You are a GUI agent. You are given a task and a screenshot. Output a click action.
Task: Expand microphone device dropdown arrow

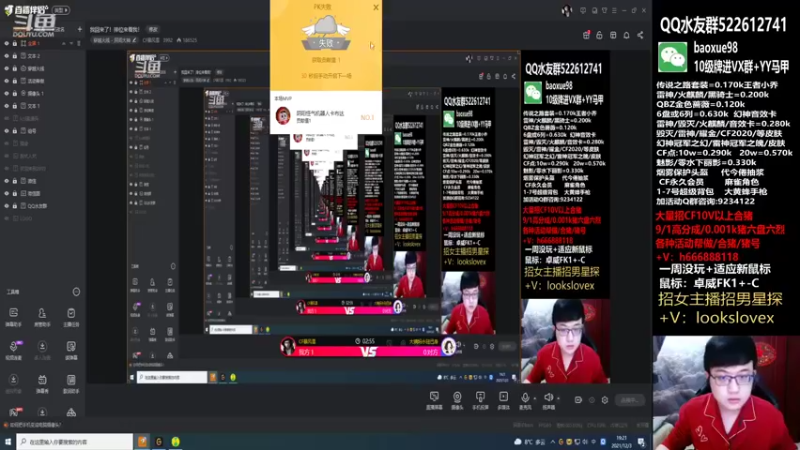click(x=534, y=398)
